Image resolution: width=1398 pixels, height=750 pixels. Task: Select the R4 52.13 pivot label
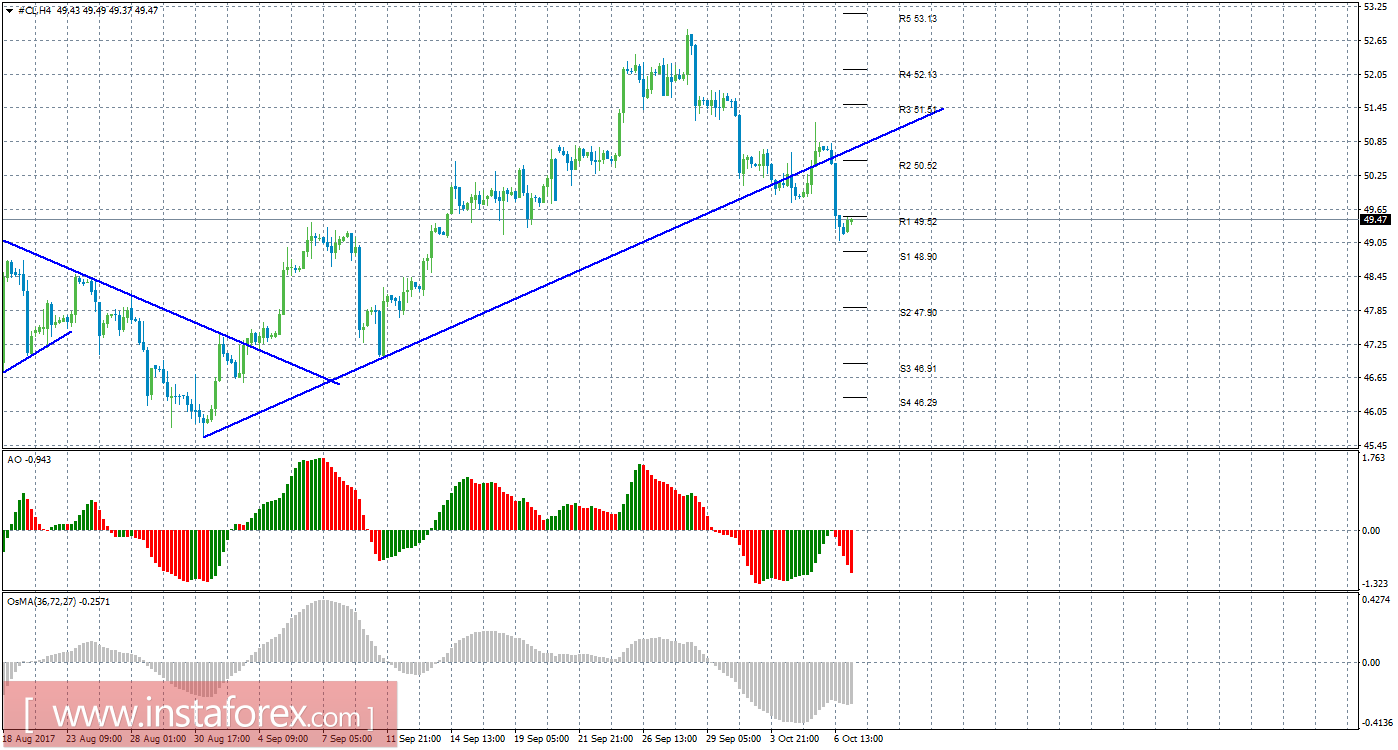[x=917, y=74]
